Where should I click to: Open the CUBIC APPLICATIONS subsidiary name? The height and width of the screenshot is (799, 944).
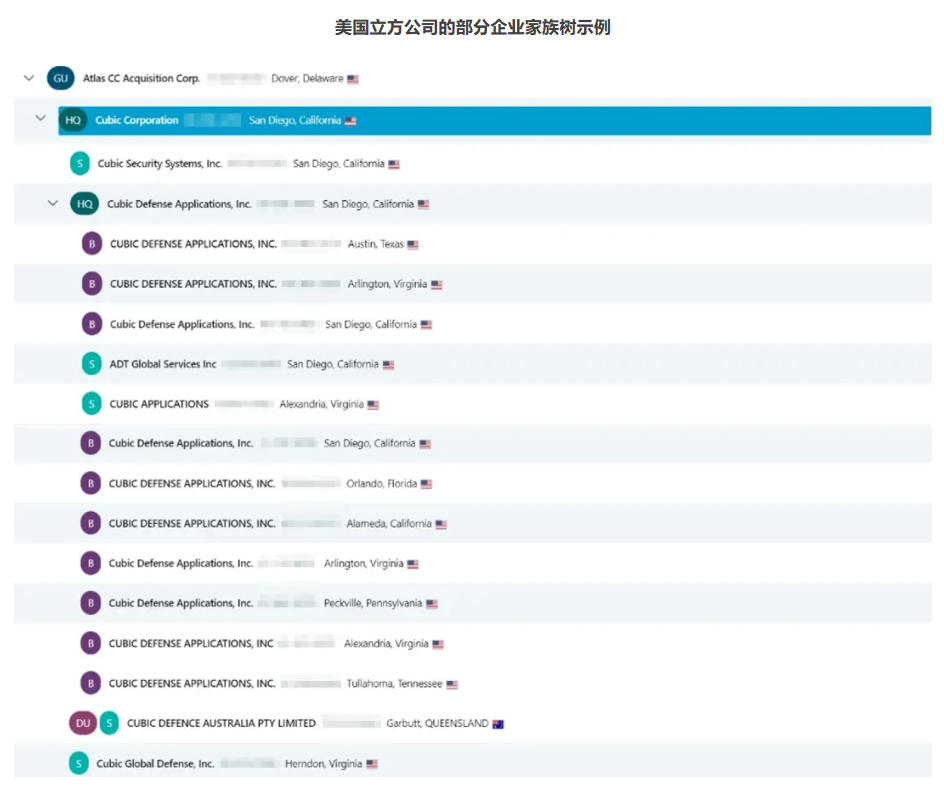point(159,404)
